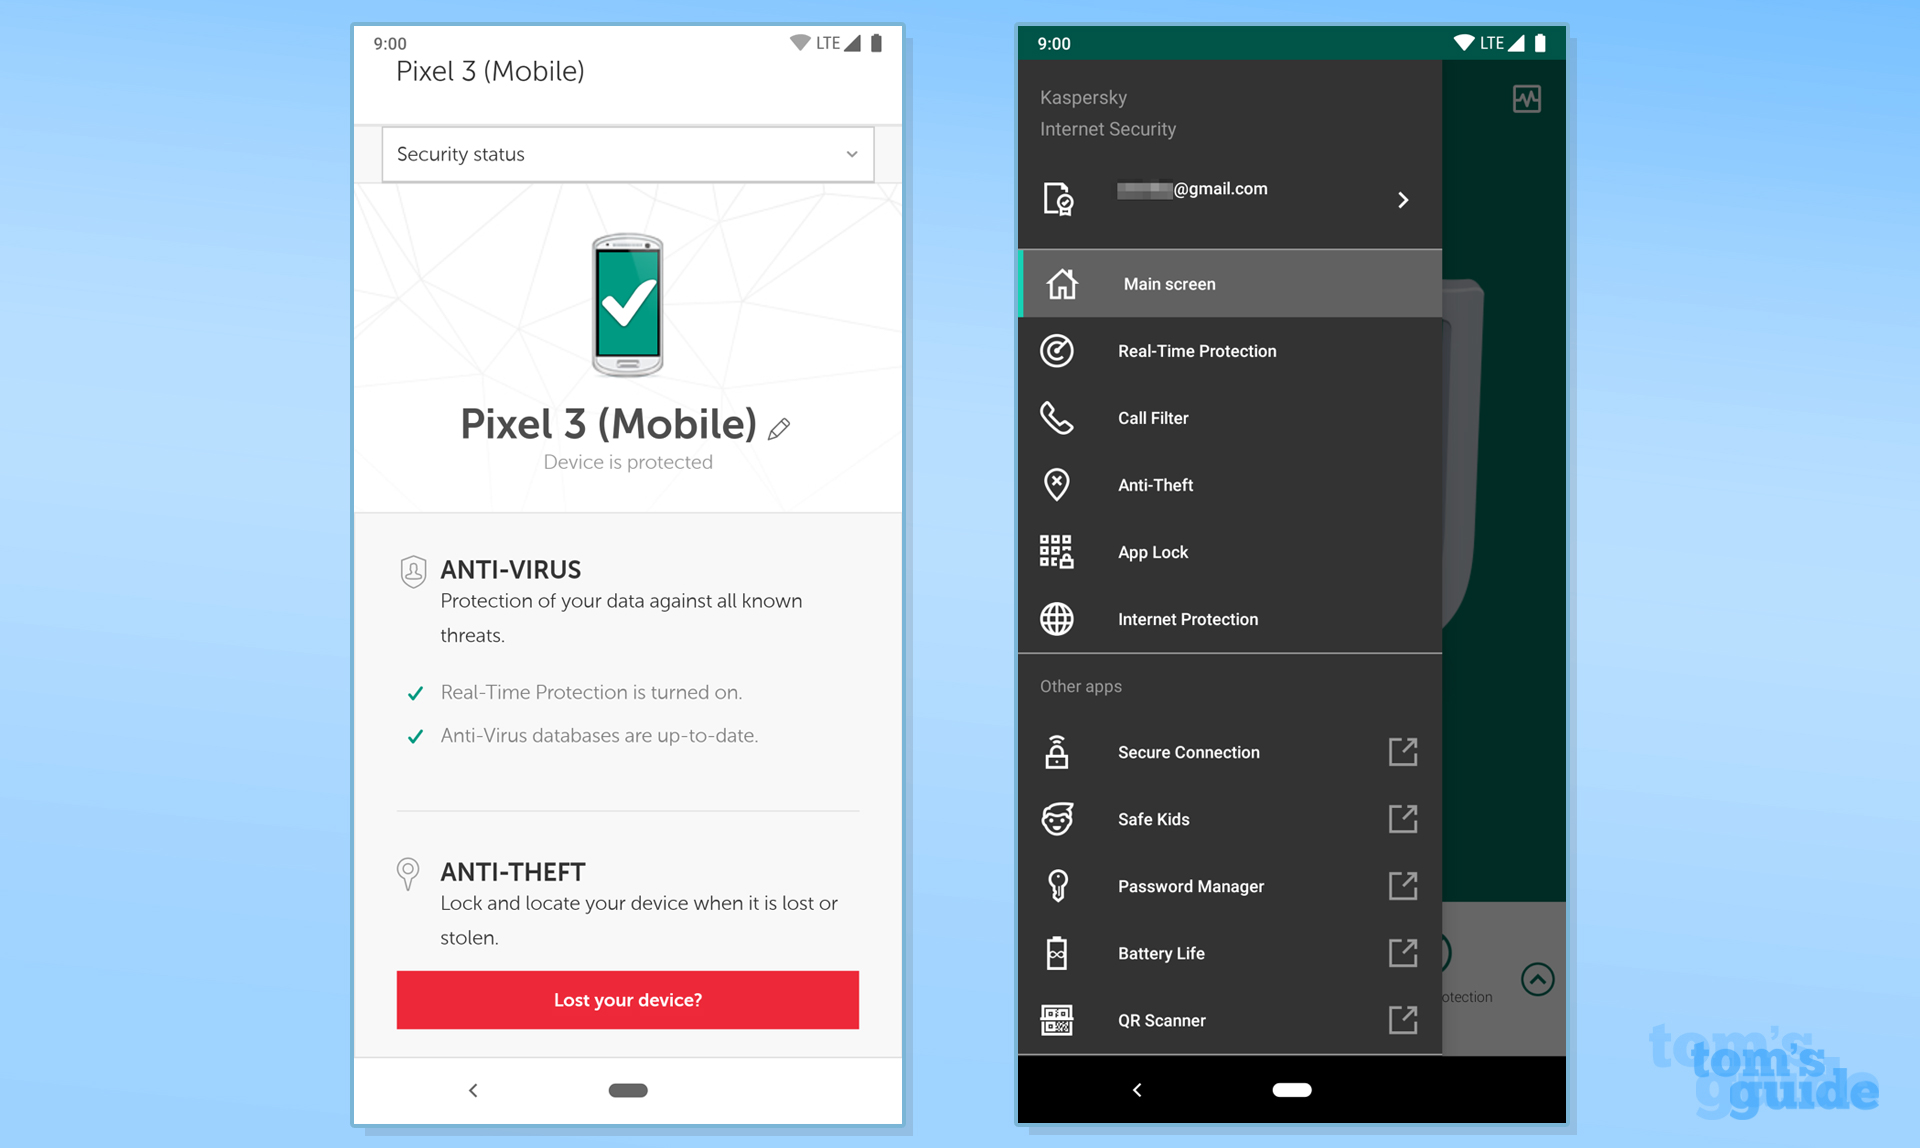
Task: Expand the Security status dropdown
Action: [x=627, y=154]
